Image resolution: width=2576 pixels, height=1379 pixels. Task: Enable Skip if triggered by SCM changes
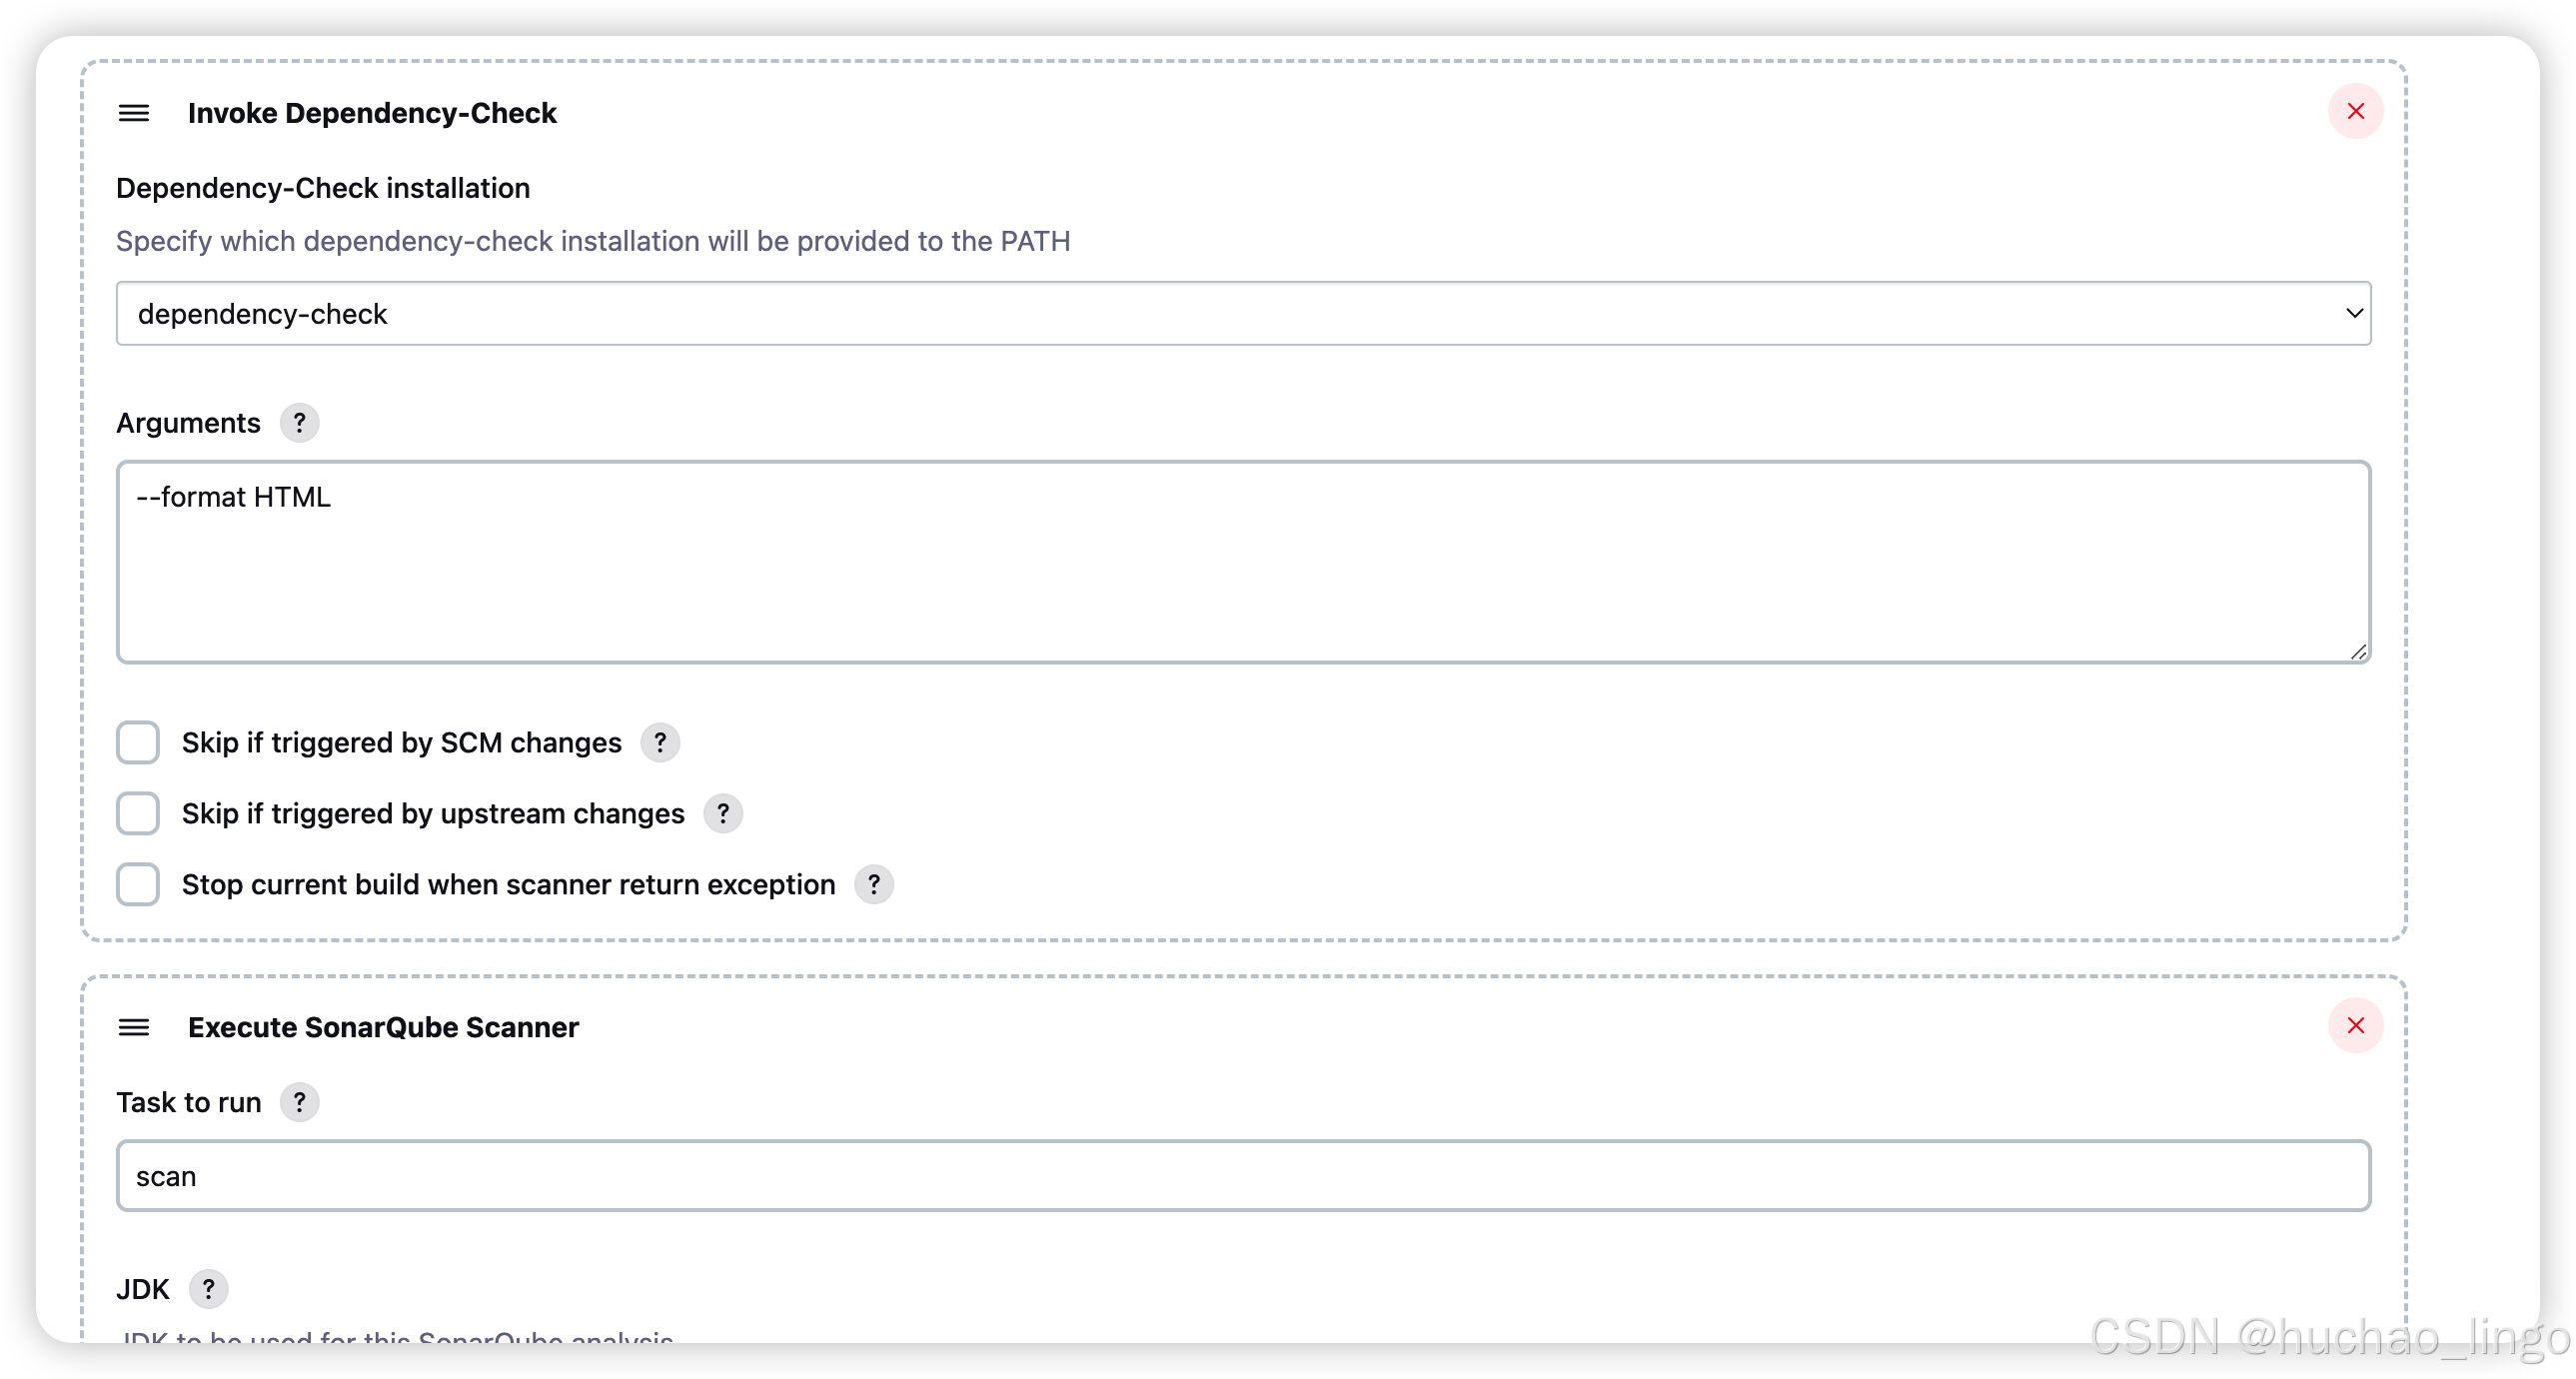click(138, 742)
